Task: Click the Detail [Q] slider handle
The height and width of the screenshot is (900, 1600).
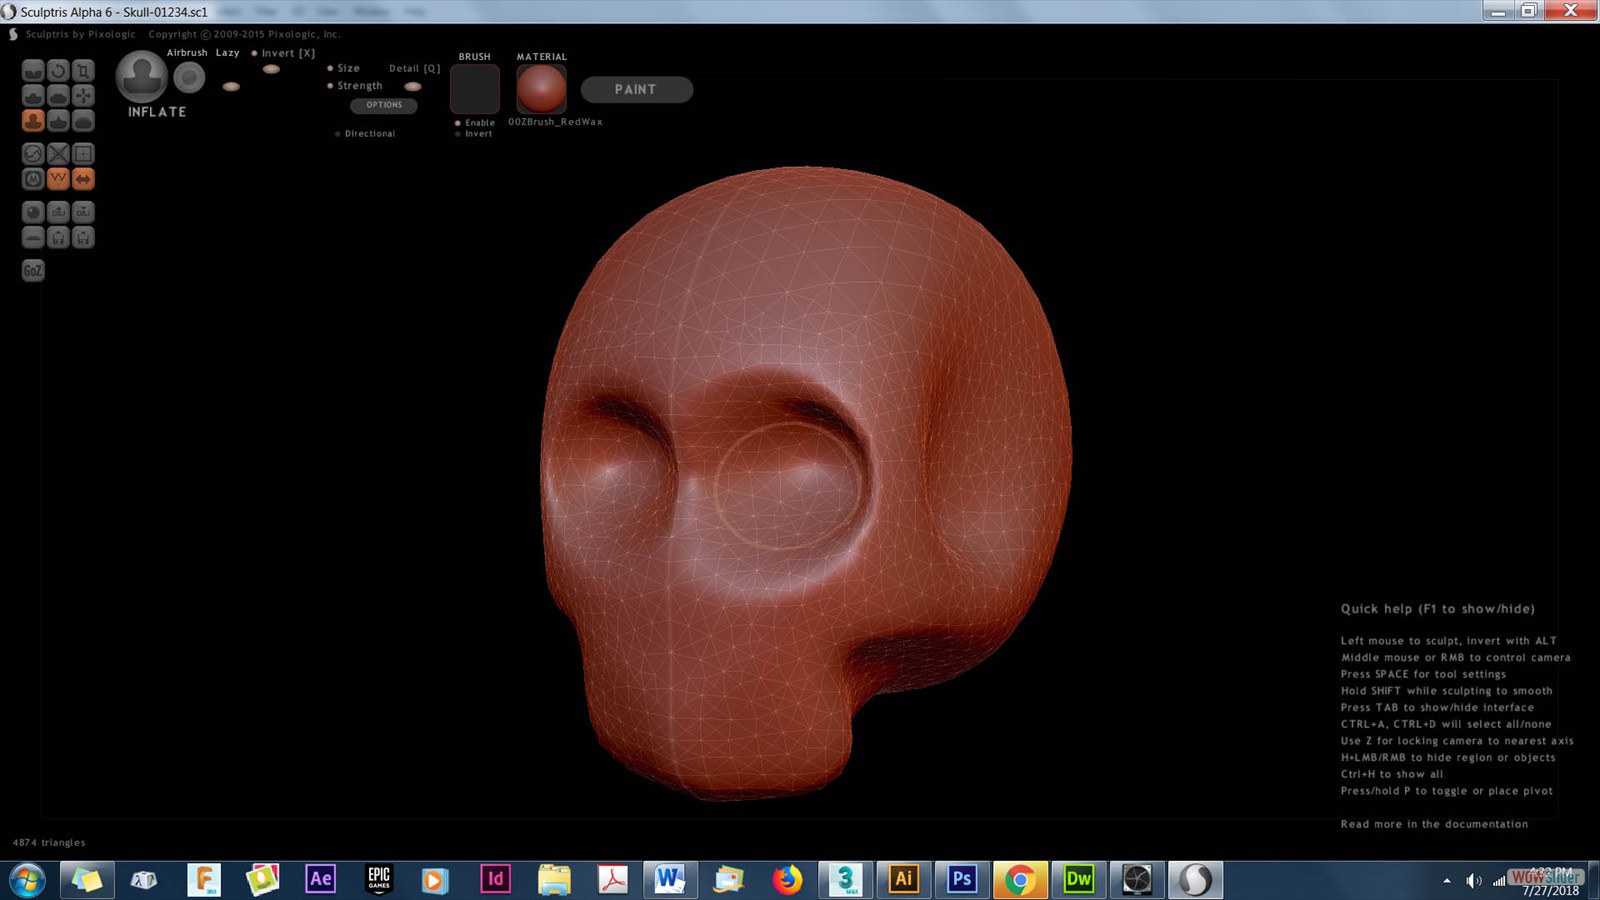Action: click(x=412, y=86)
